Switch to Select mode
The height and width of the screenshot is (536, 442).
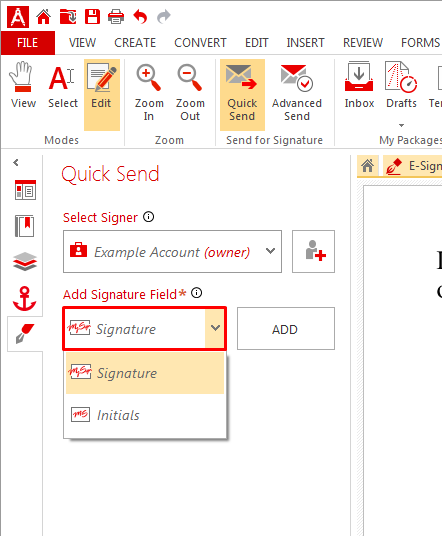pos(63,88)
